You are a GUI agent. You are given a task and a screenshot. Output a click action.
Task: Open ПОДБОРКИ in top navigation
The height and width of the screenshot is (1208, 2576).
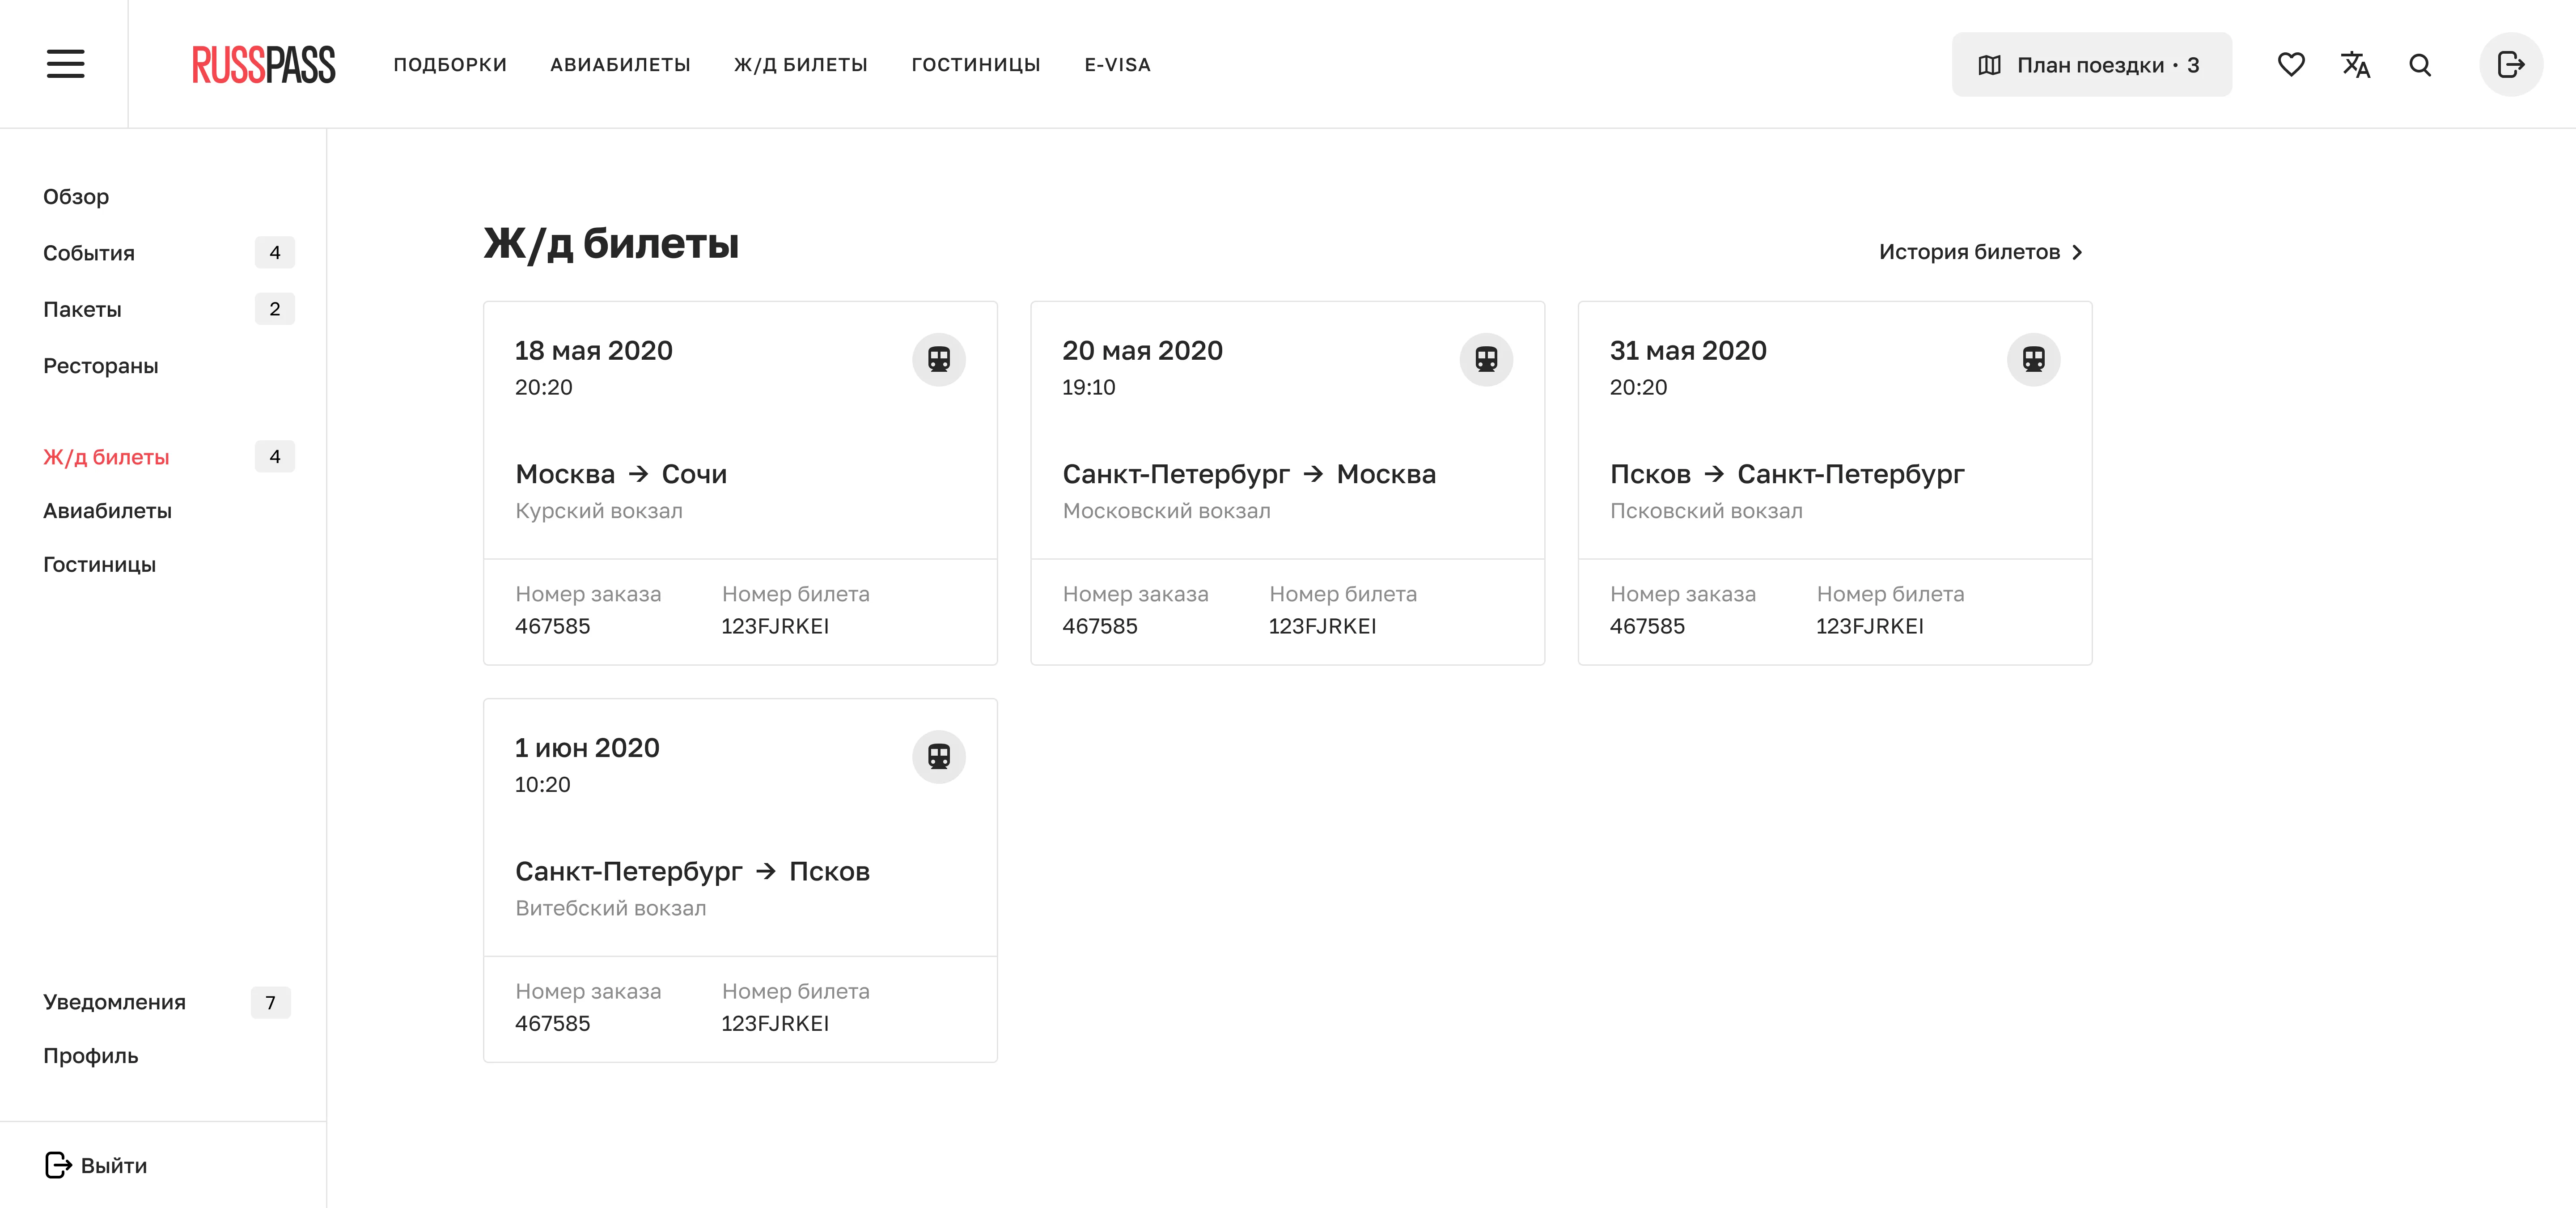(450, 65)
